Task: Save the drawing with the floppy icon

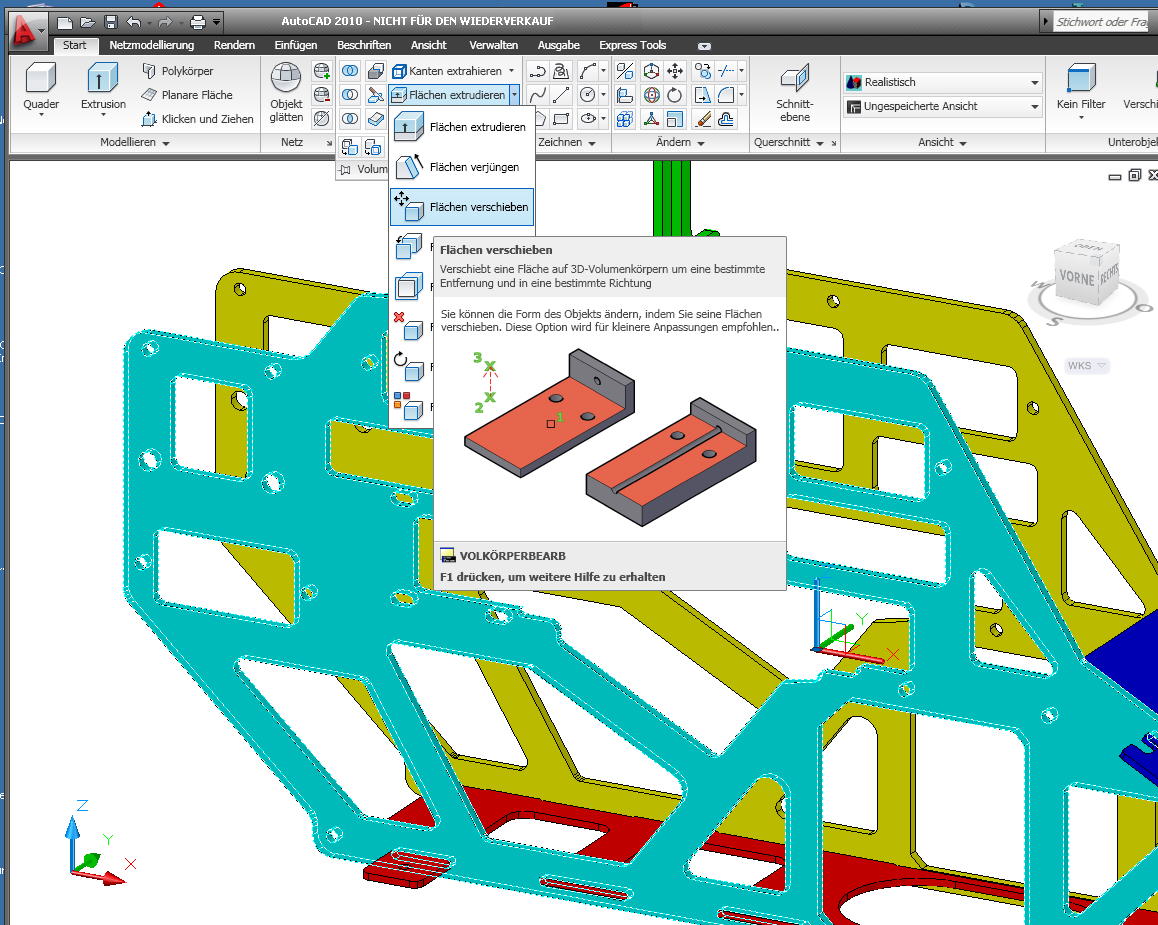Action: [x=111, y=22]
